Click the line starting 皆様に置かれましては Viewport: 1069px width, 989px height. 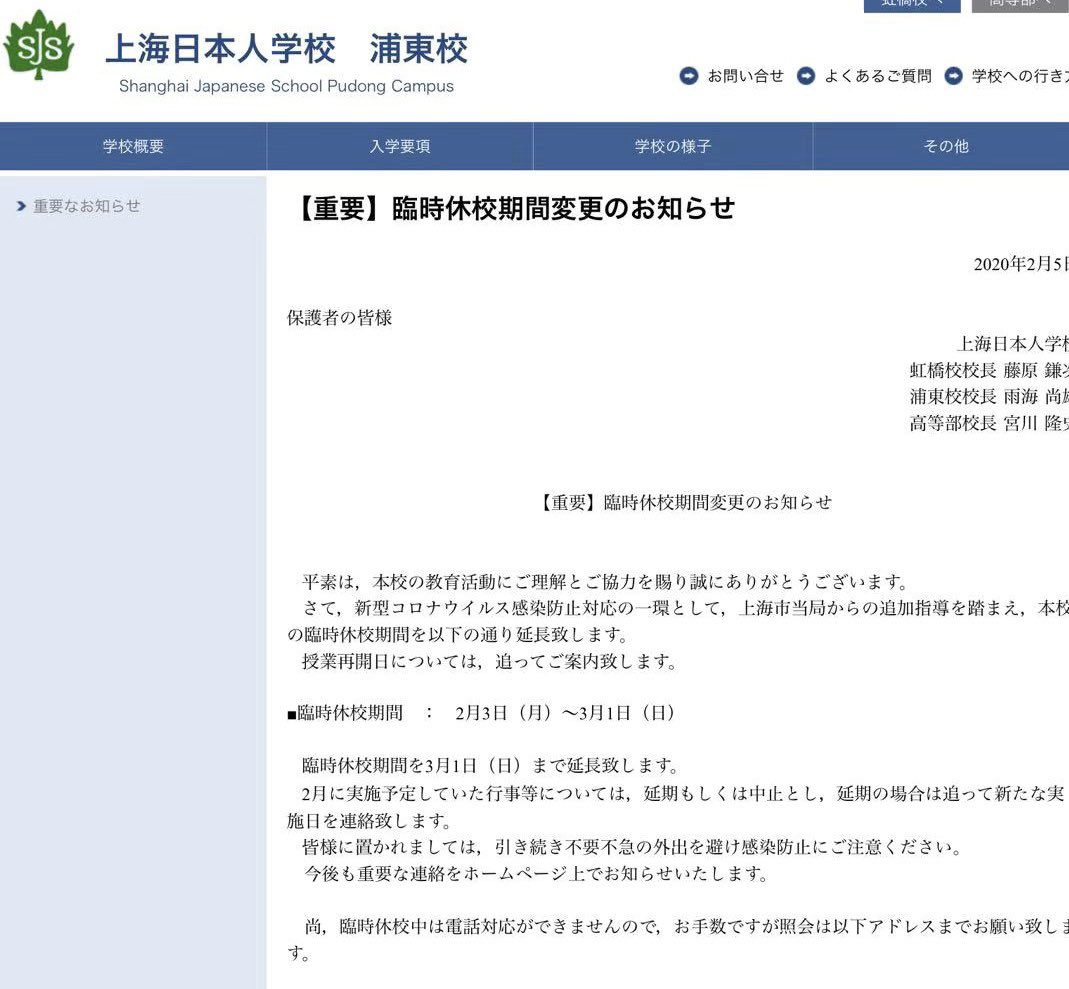tap(632, 847)
